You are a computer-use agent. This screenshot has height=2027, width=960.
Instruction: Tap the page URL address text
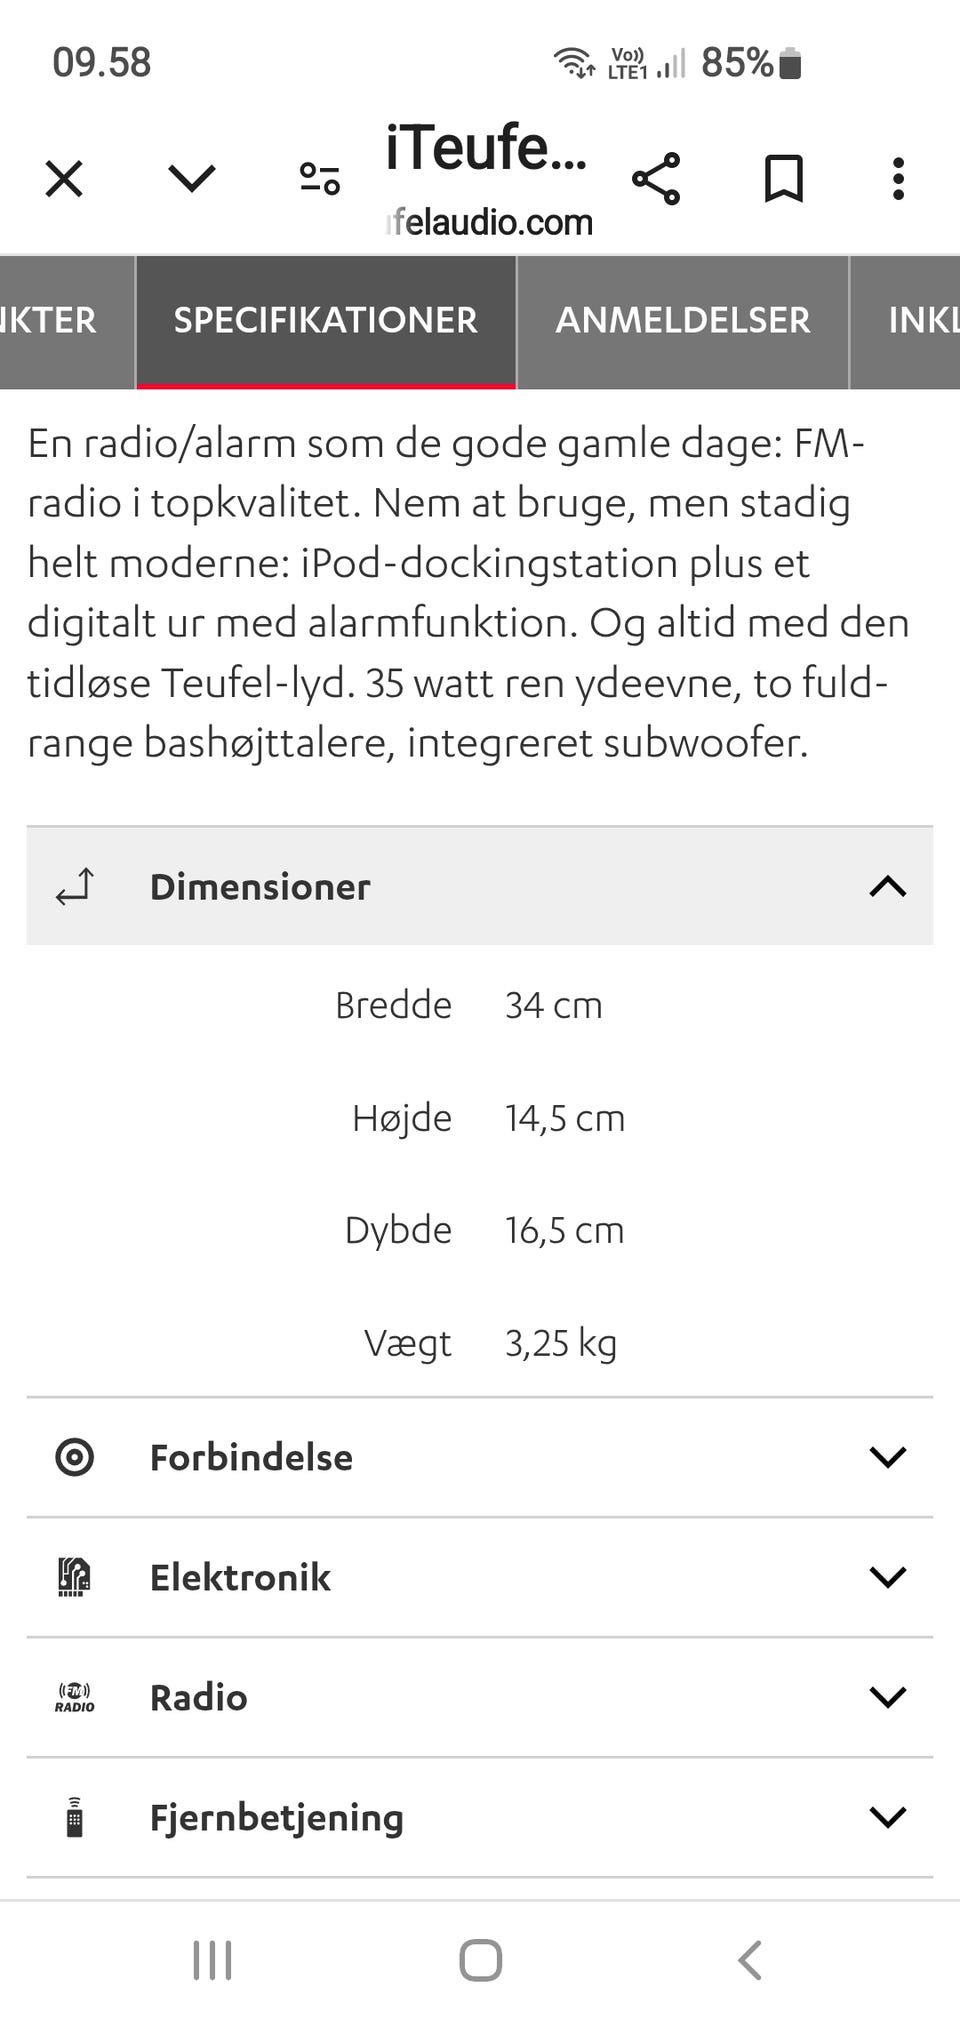tap(490, 222)
